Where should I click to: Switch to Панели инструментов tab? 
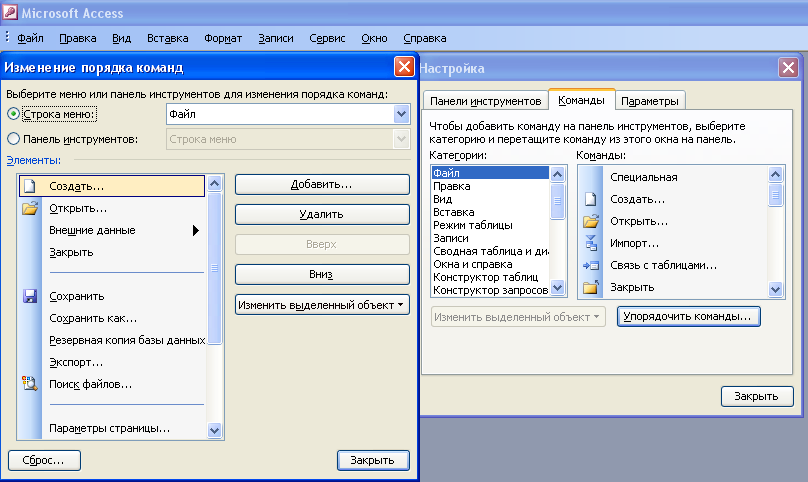(x=485, y=101)
